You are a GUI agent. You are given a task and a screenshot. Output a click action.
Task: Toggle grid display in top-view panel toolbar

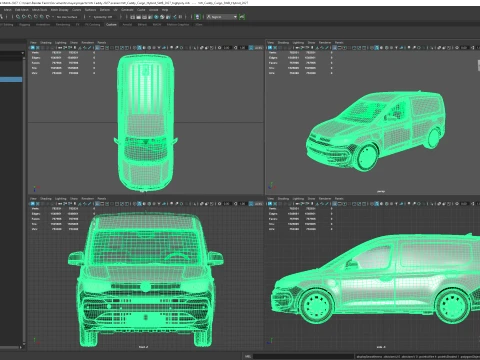(x=97, y=48)
